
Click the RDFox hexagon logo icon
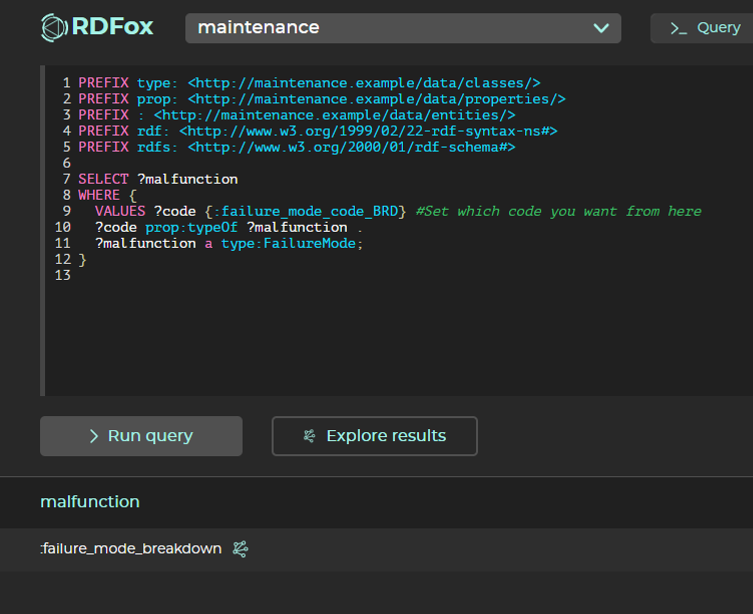[54, 27]
